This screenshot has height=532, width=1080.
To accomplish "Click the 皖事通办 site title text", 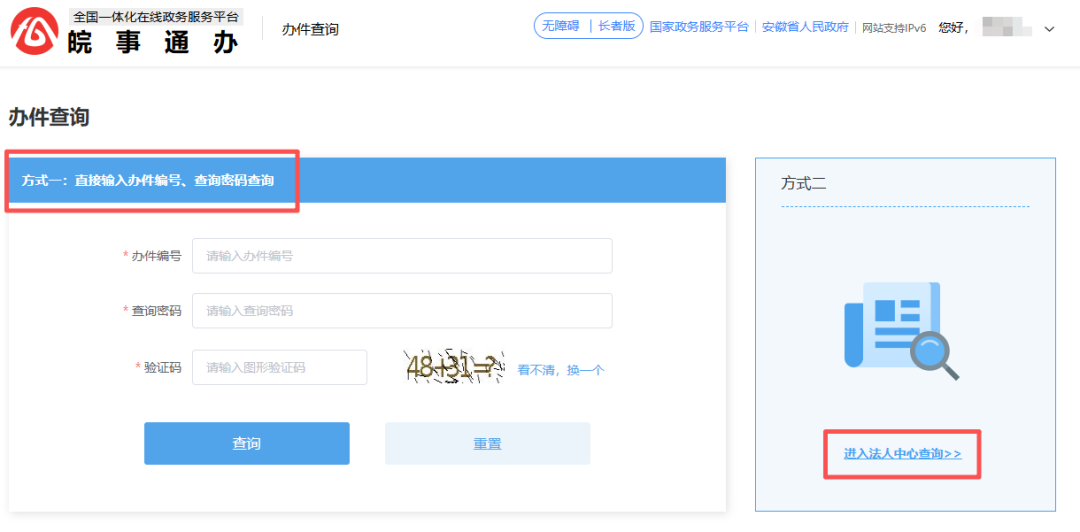I will [x=153, y=42].
